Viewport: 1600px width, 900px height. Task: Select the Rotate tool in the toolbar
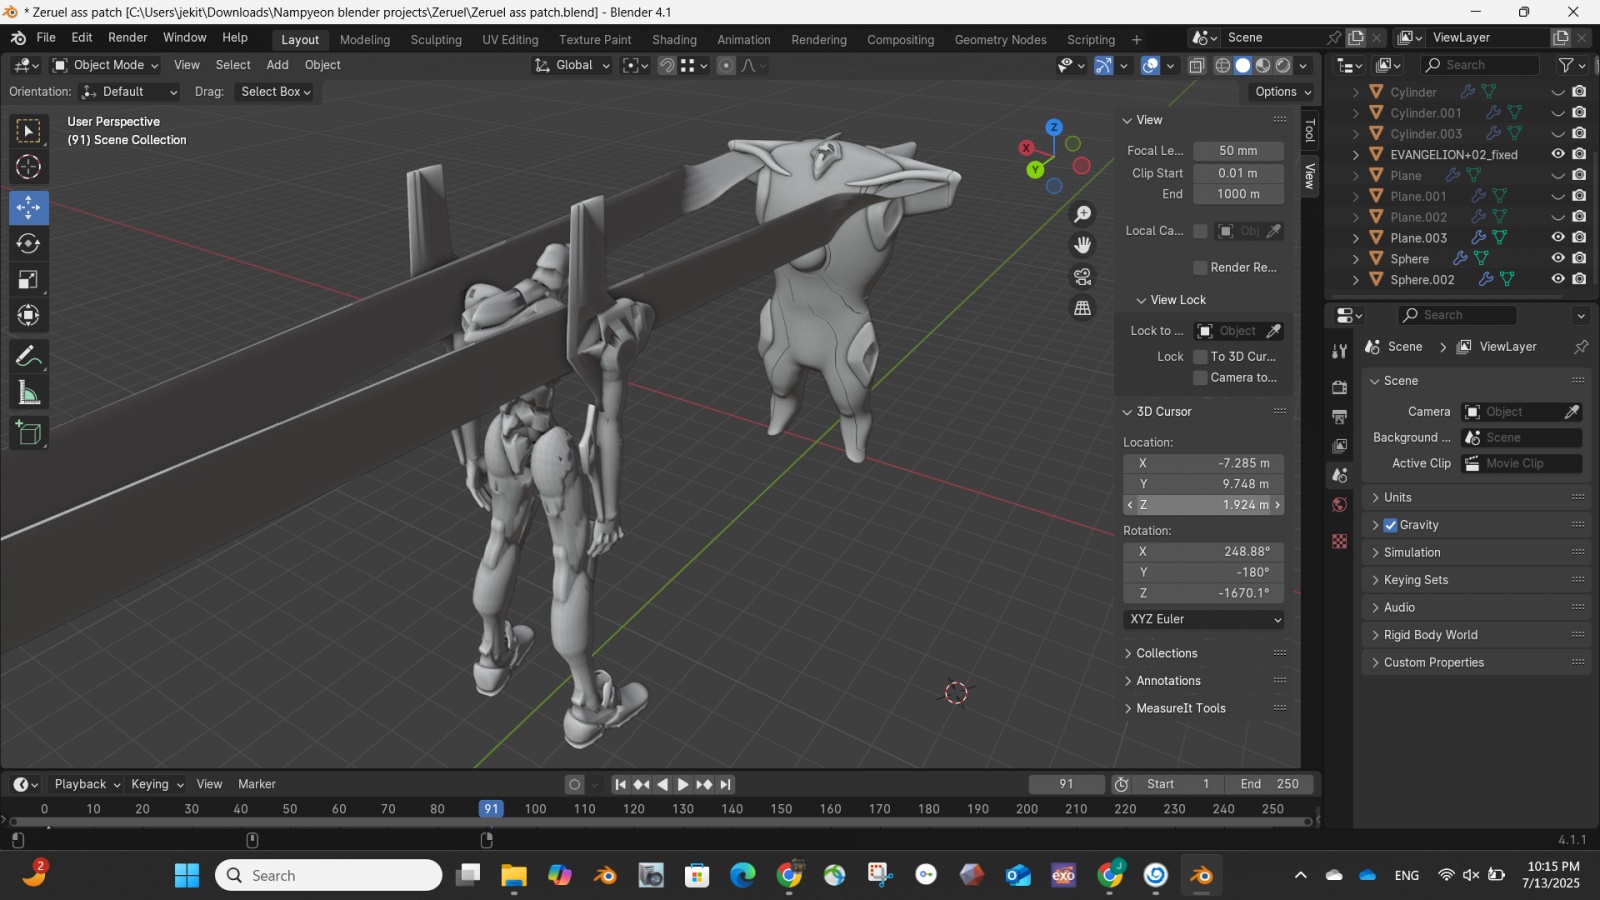(x=28, y=244)
